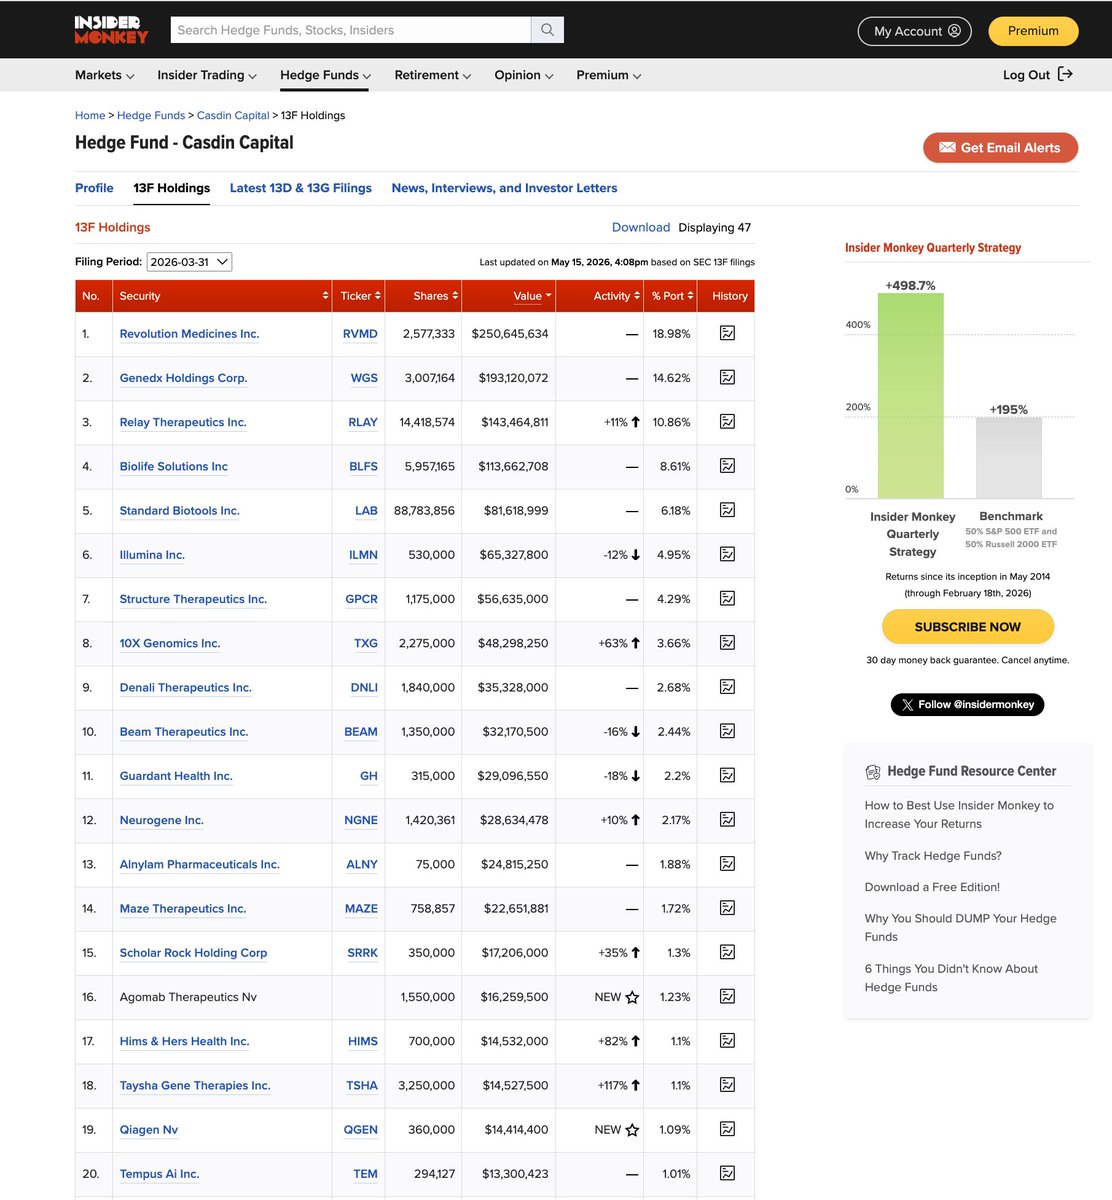This screenshot has width=1112, height=1200.
Task: Expand the Premium nav menu
Action: tap(608, 75)
